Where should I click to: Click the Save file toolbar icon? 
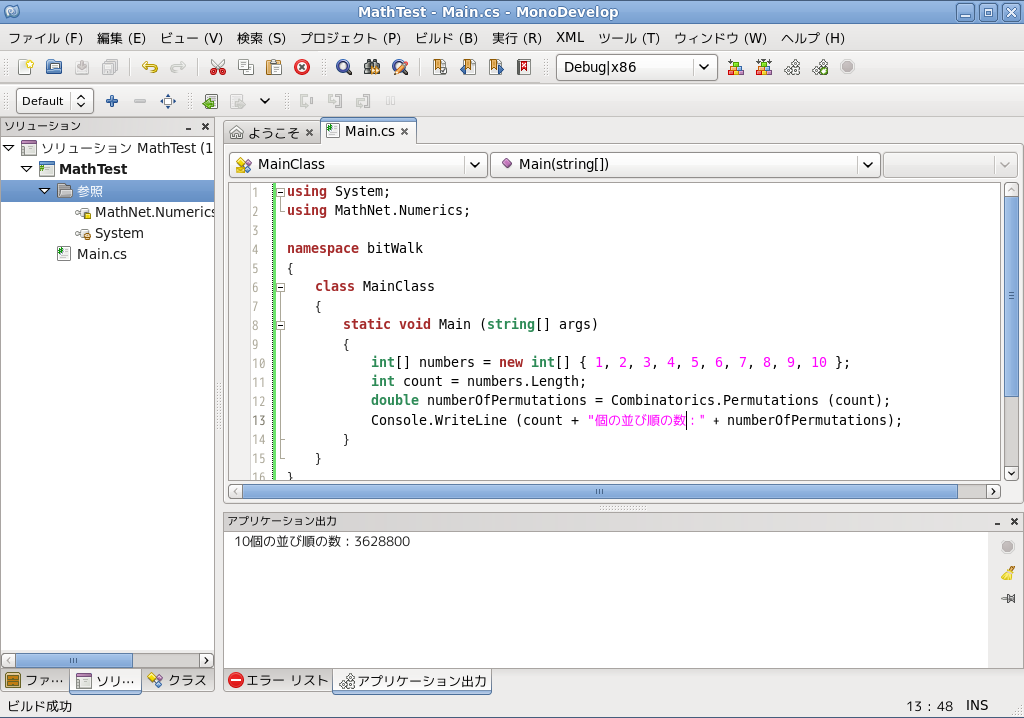click(x=82, y=67)
